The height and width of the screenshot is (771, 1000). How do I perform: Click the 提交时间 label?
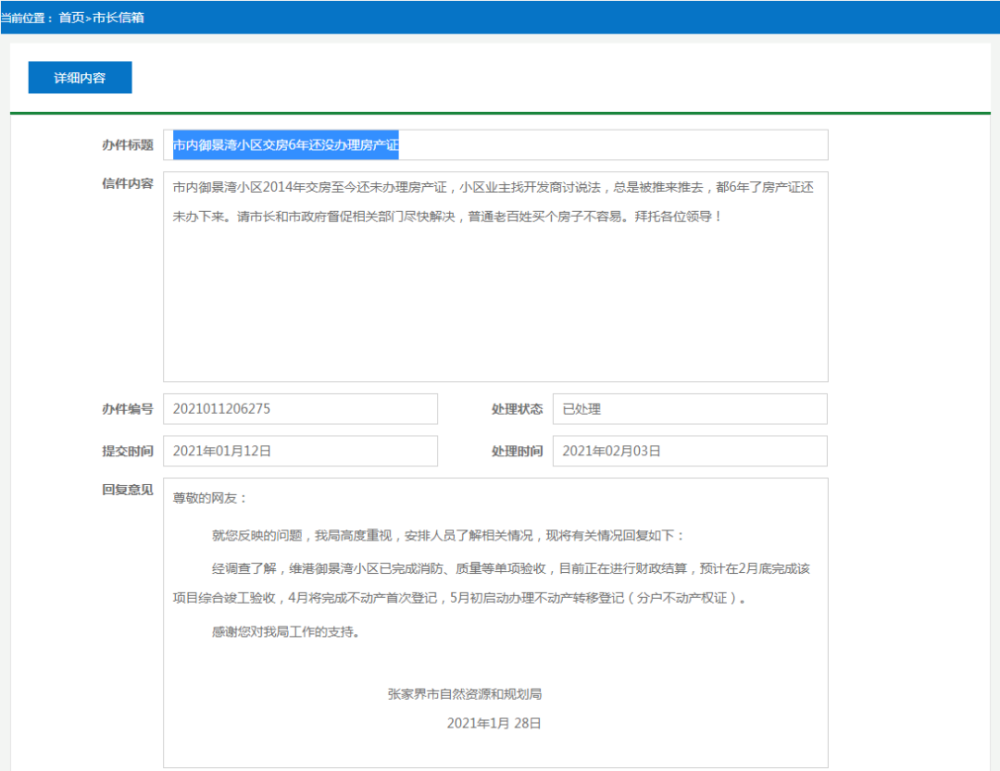128,451
